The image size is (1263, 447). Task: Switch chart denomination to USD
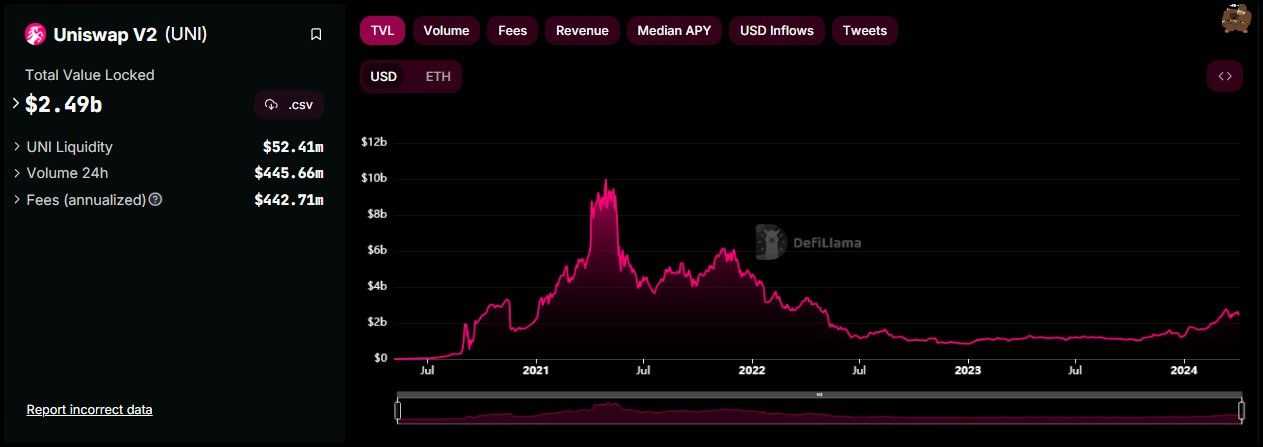pyautogui.click(x=384, y=76)
